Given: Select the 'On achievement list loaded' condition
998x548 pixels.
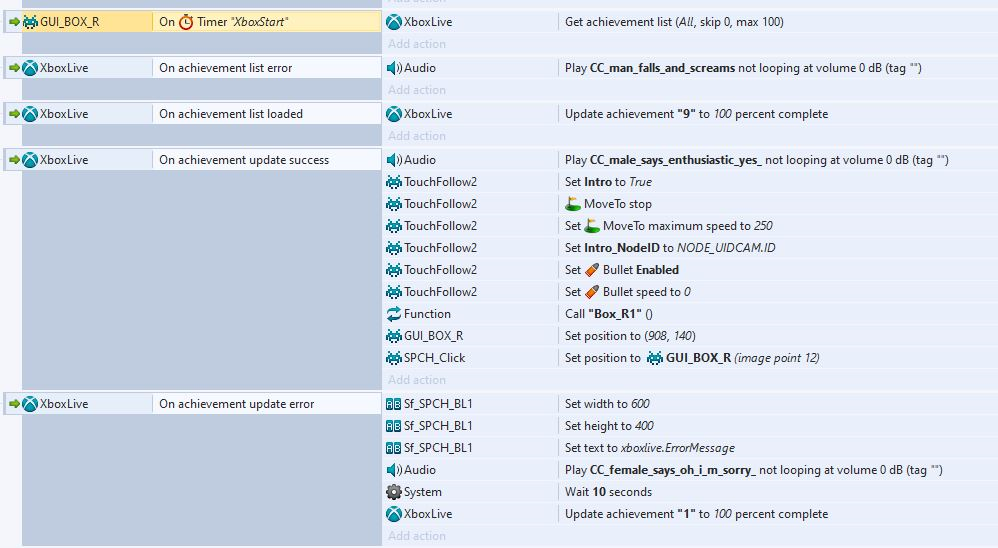Looking at the screenshot, I should (267, 113).
